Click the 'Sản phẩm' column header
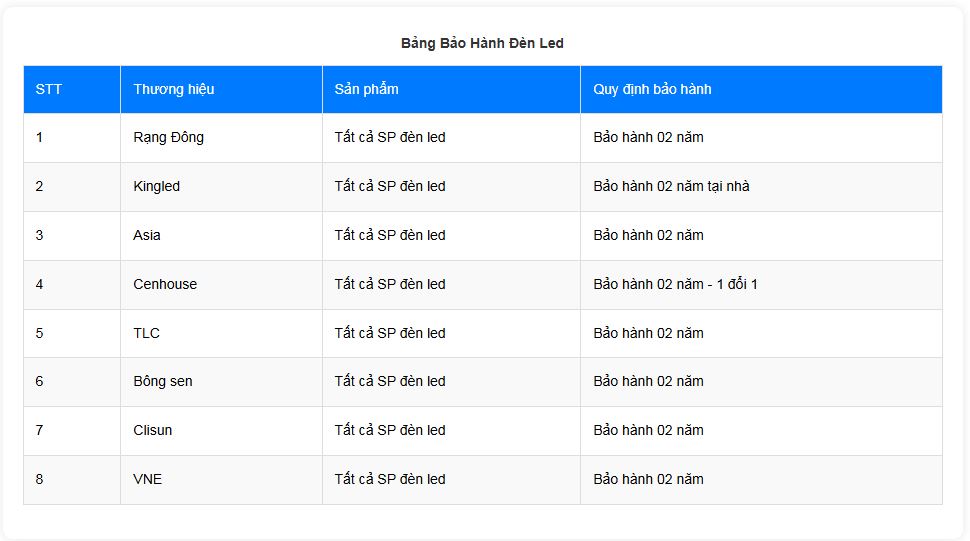 pyautogui.click(x=367, y=89)
